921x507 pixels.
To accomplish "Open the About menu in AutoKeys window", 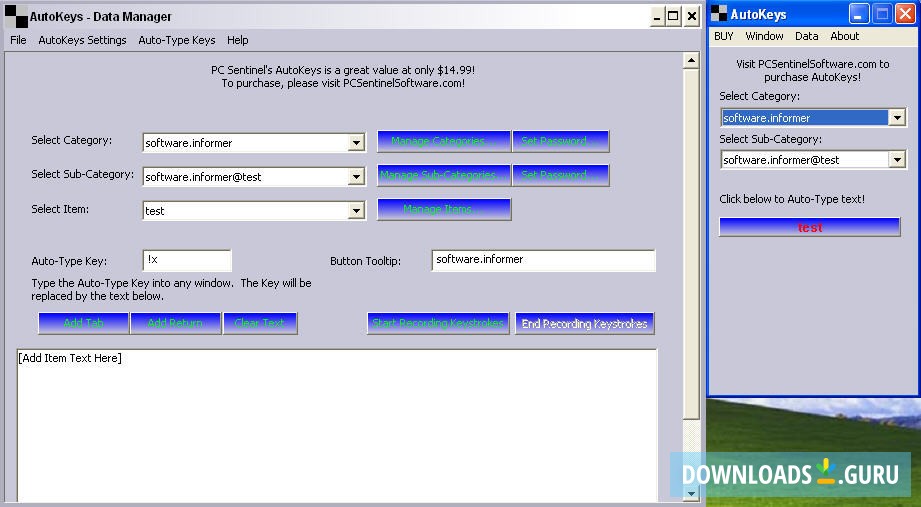I will tap(845, 36).
